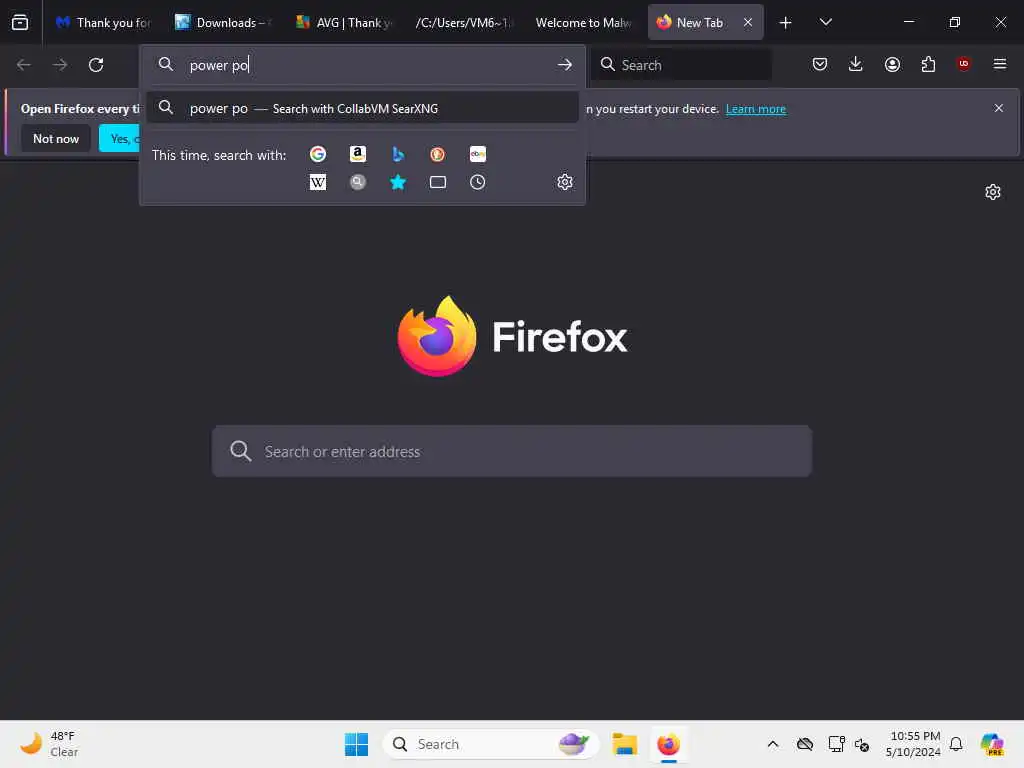Open Firefox View
This screenshot has height=768, width=1024.
(x=20, y=22)
